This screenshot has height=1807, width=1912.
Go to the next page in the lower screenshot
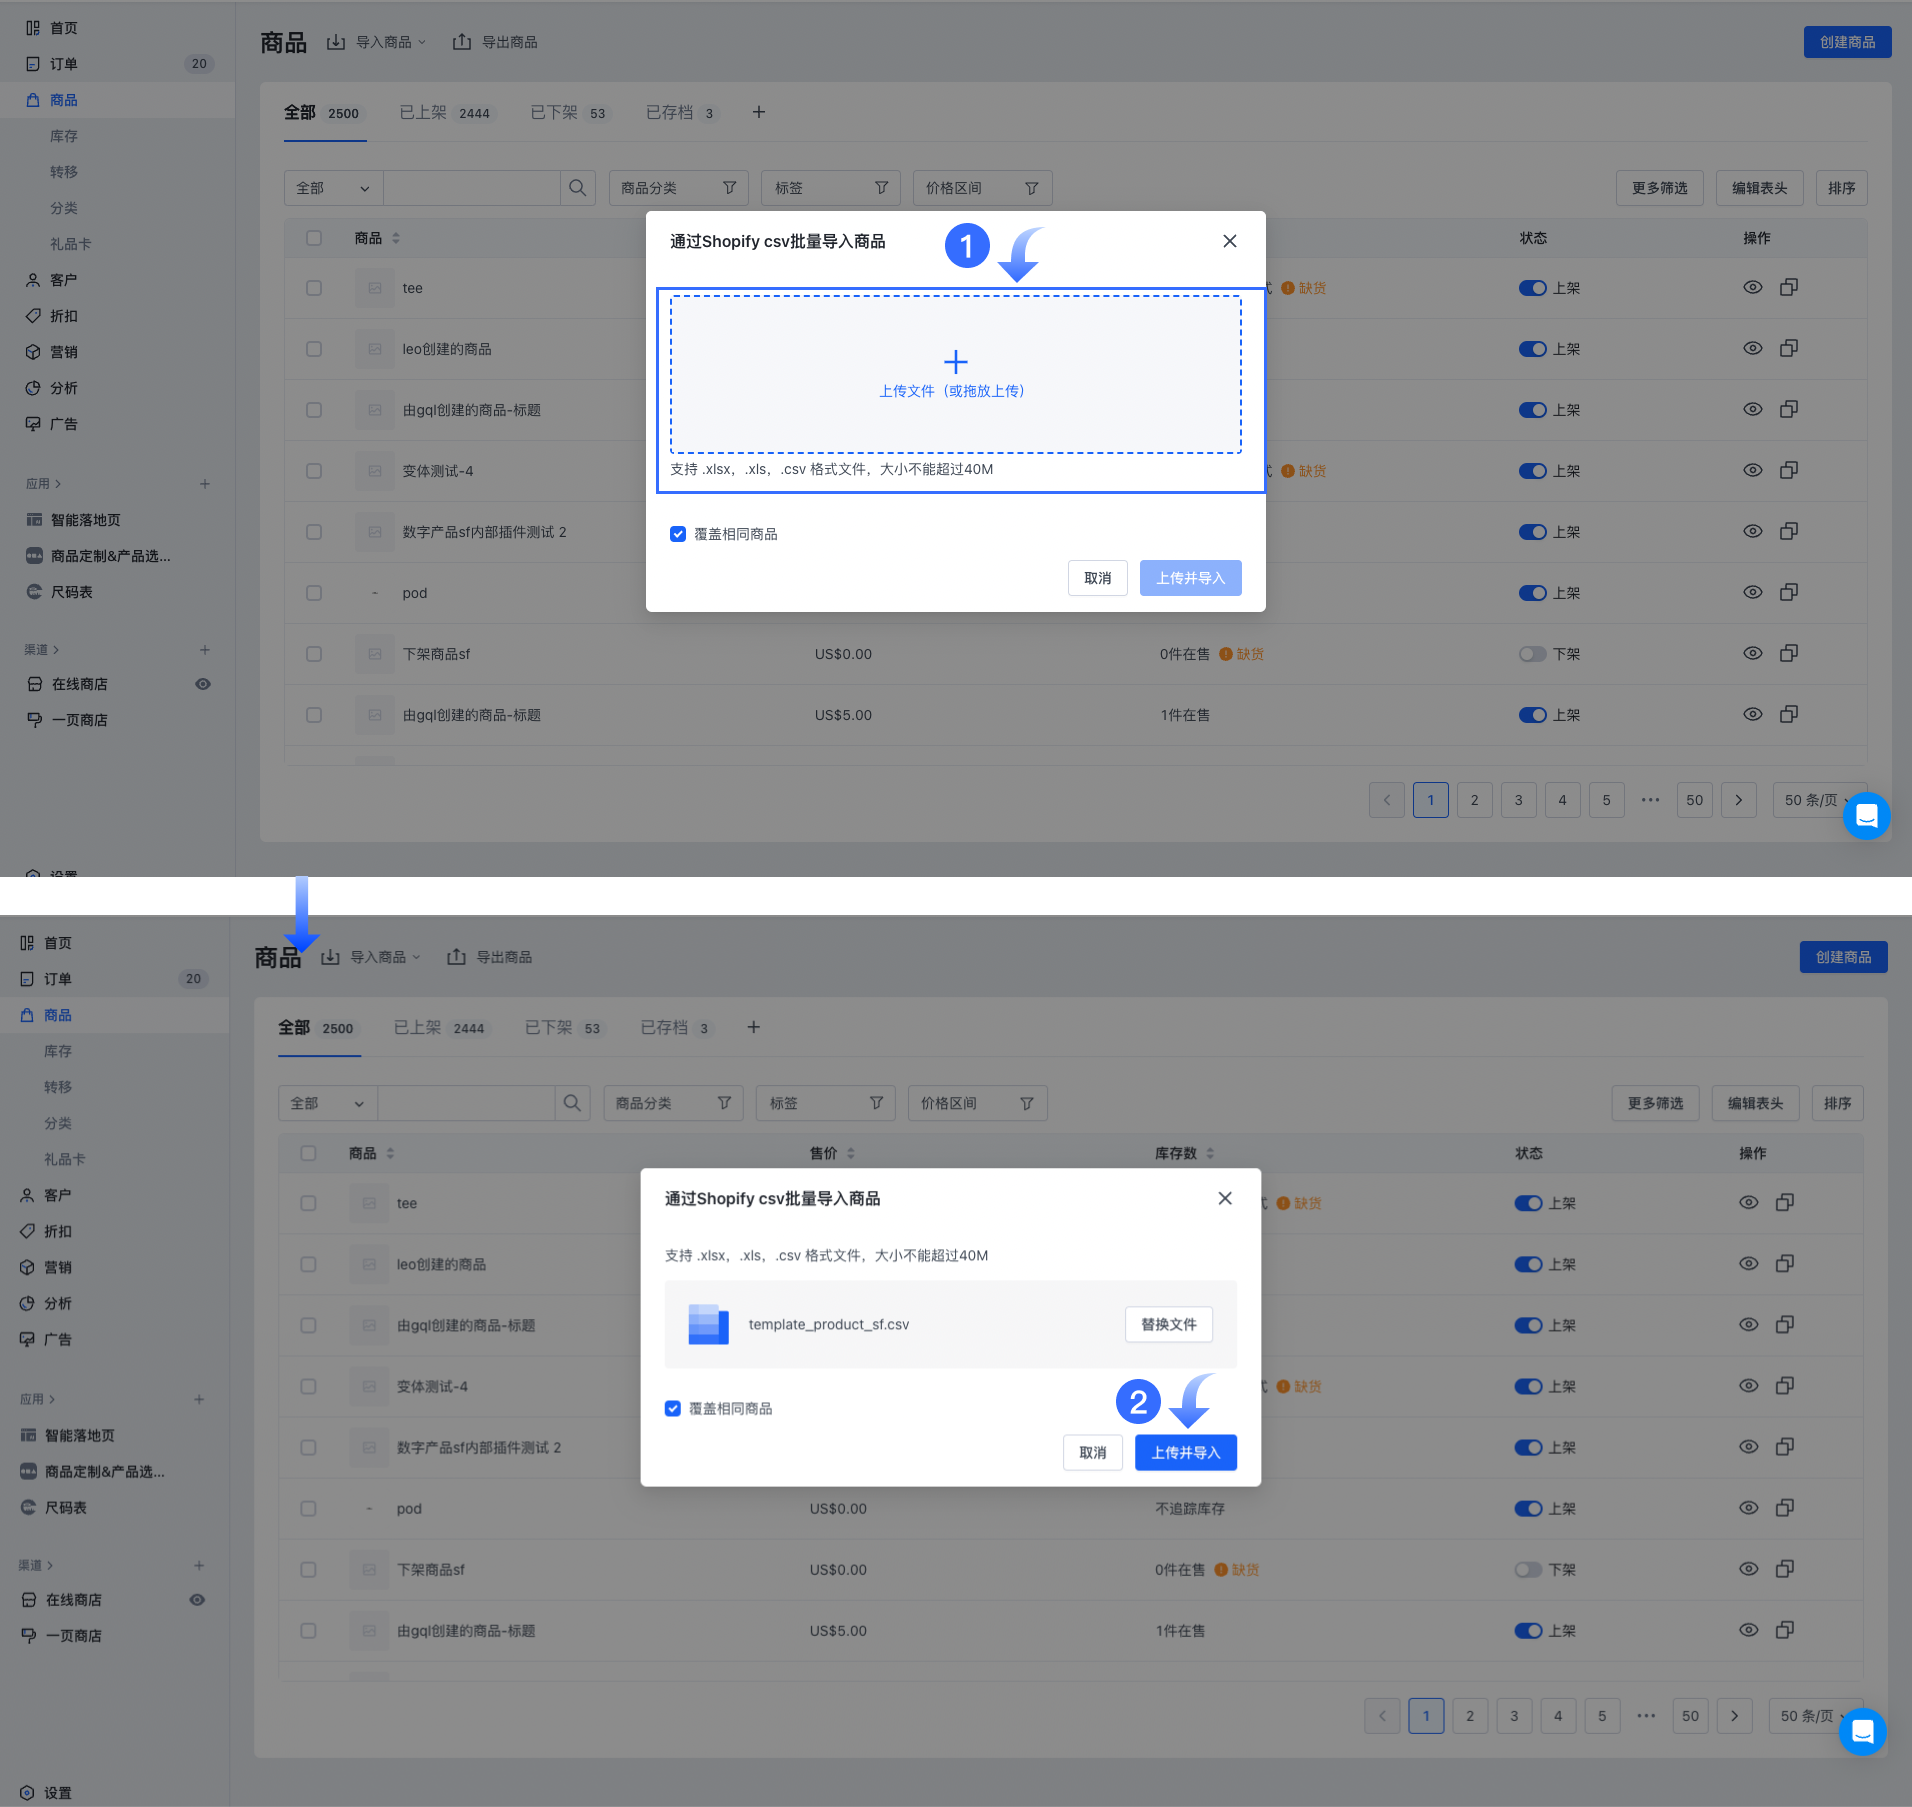(1735, 1716)
